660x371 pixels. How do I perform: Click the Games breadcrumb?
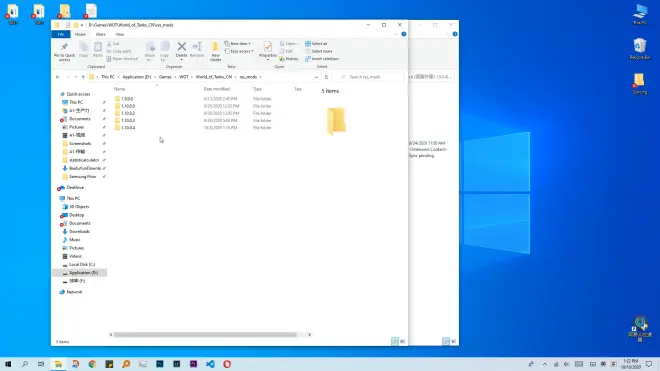pos(165,77)
